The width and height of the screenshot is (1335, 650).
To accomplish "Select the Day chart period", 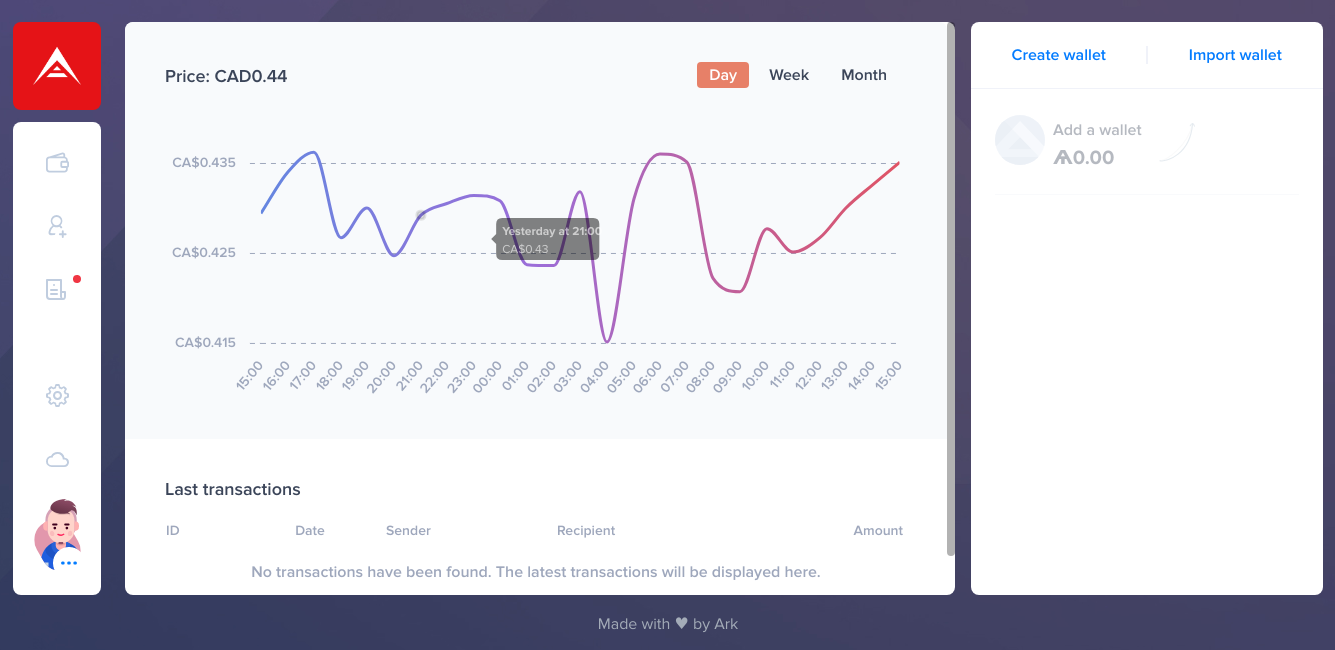I will [x=723, y=75].
